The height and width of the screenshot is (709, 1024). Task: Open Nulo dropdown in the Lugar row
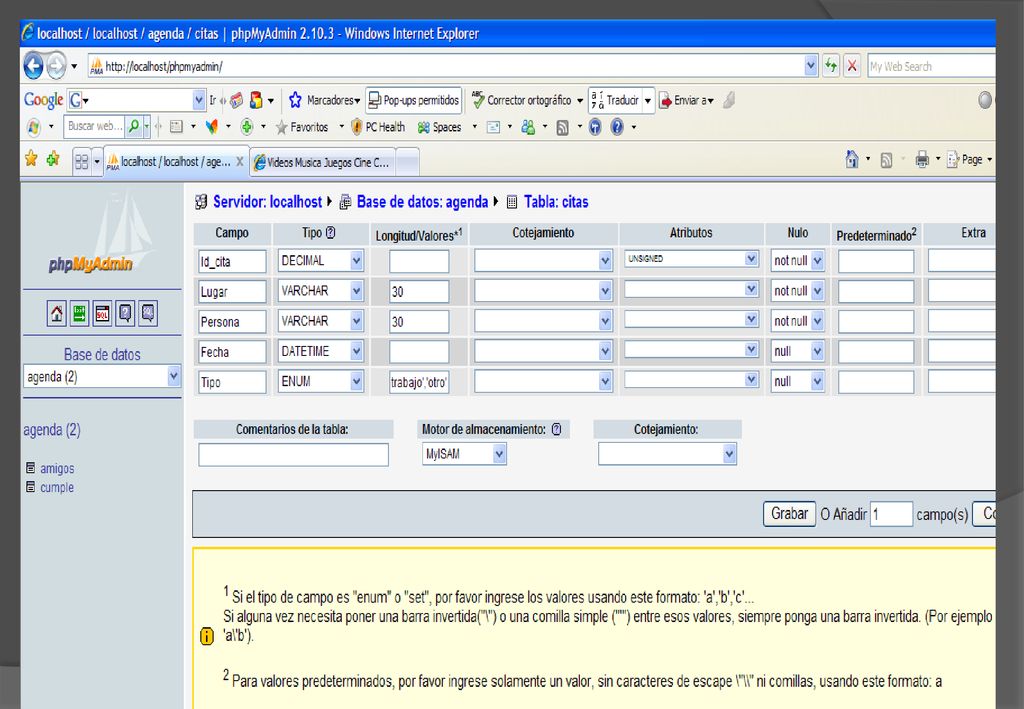[817, 291]
